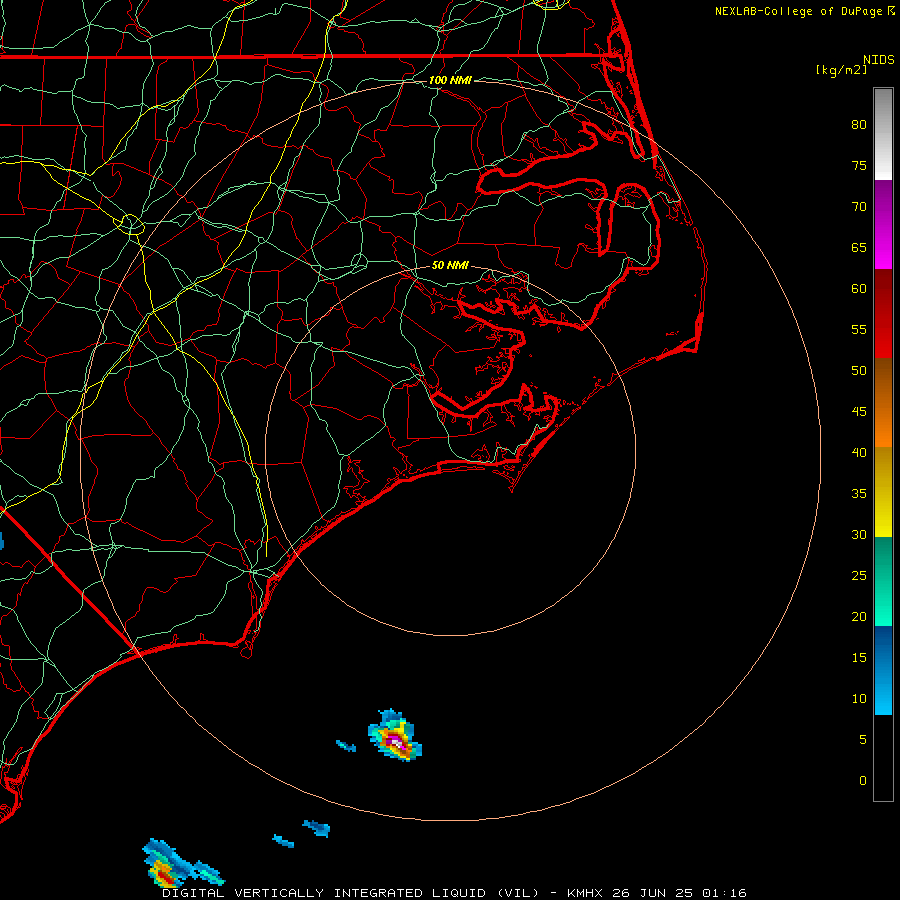Click the small blue echo west of offshore cell

[346, 746]
